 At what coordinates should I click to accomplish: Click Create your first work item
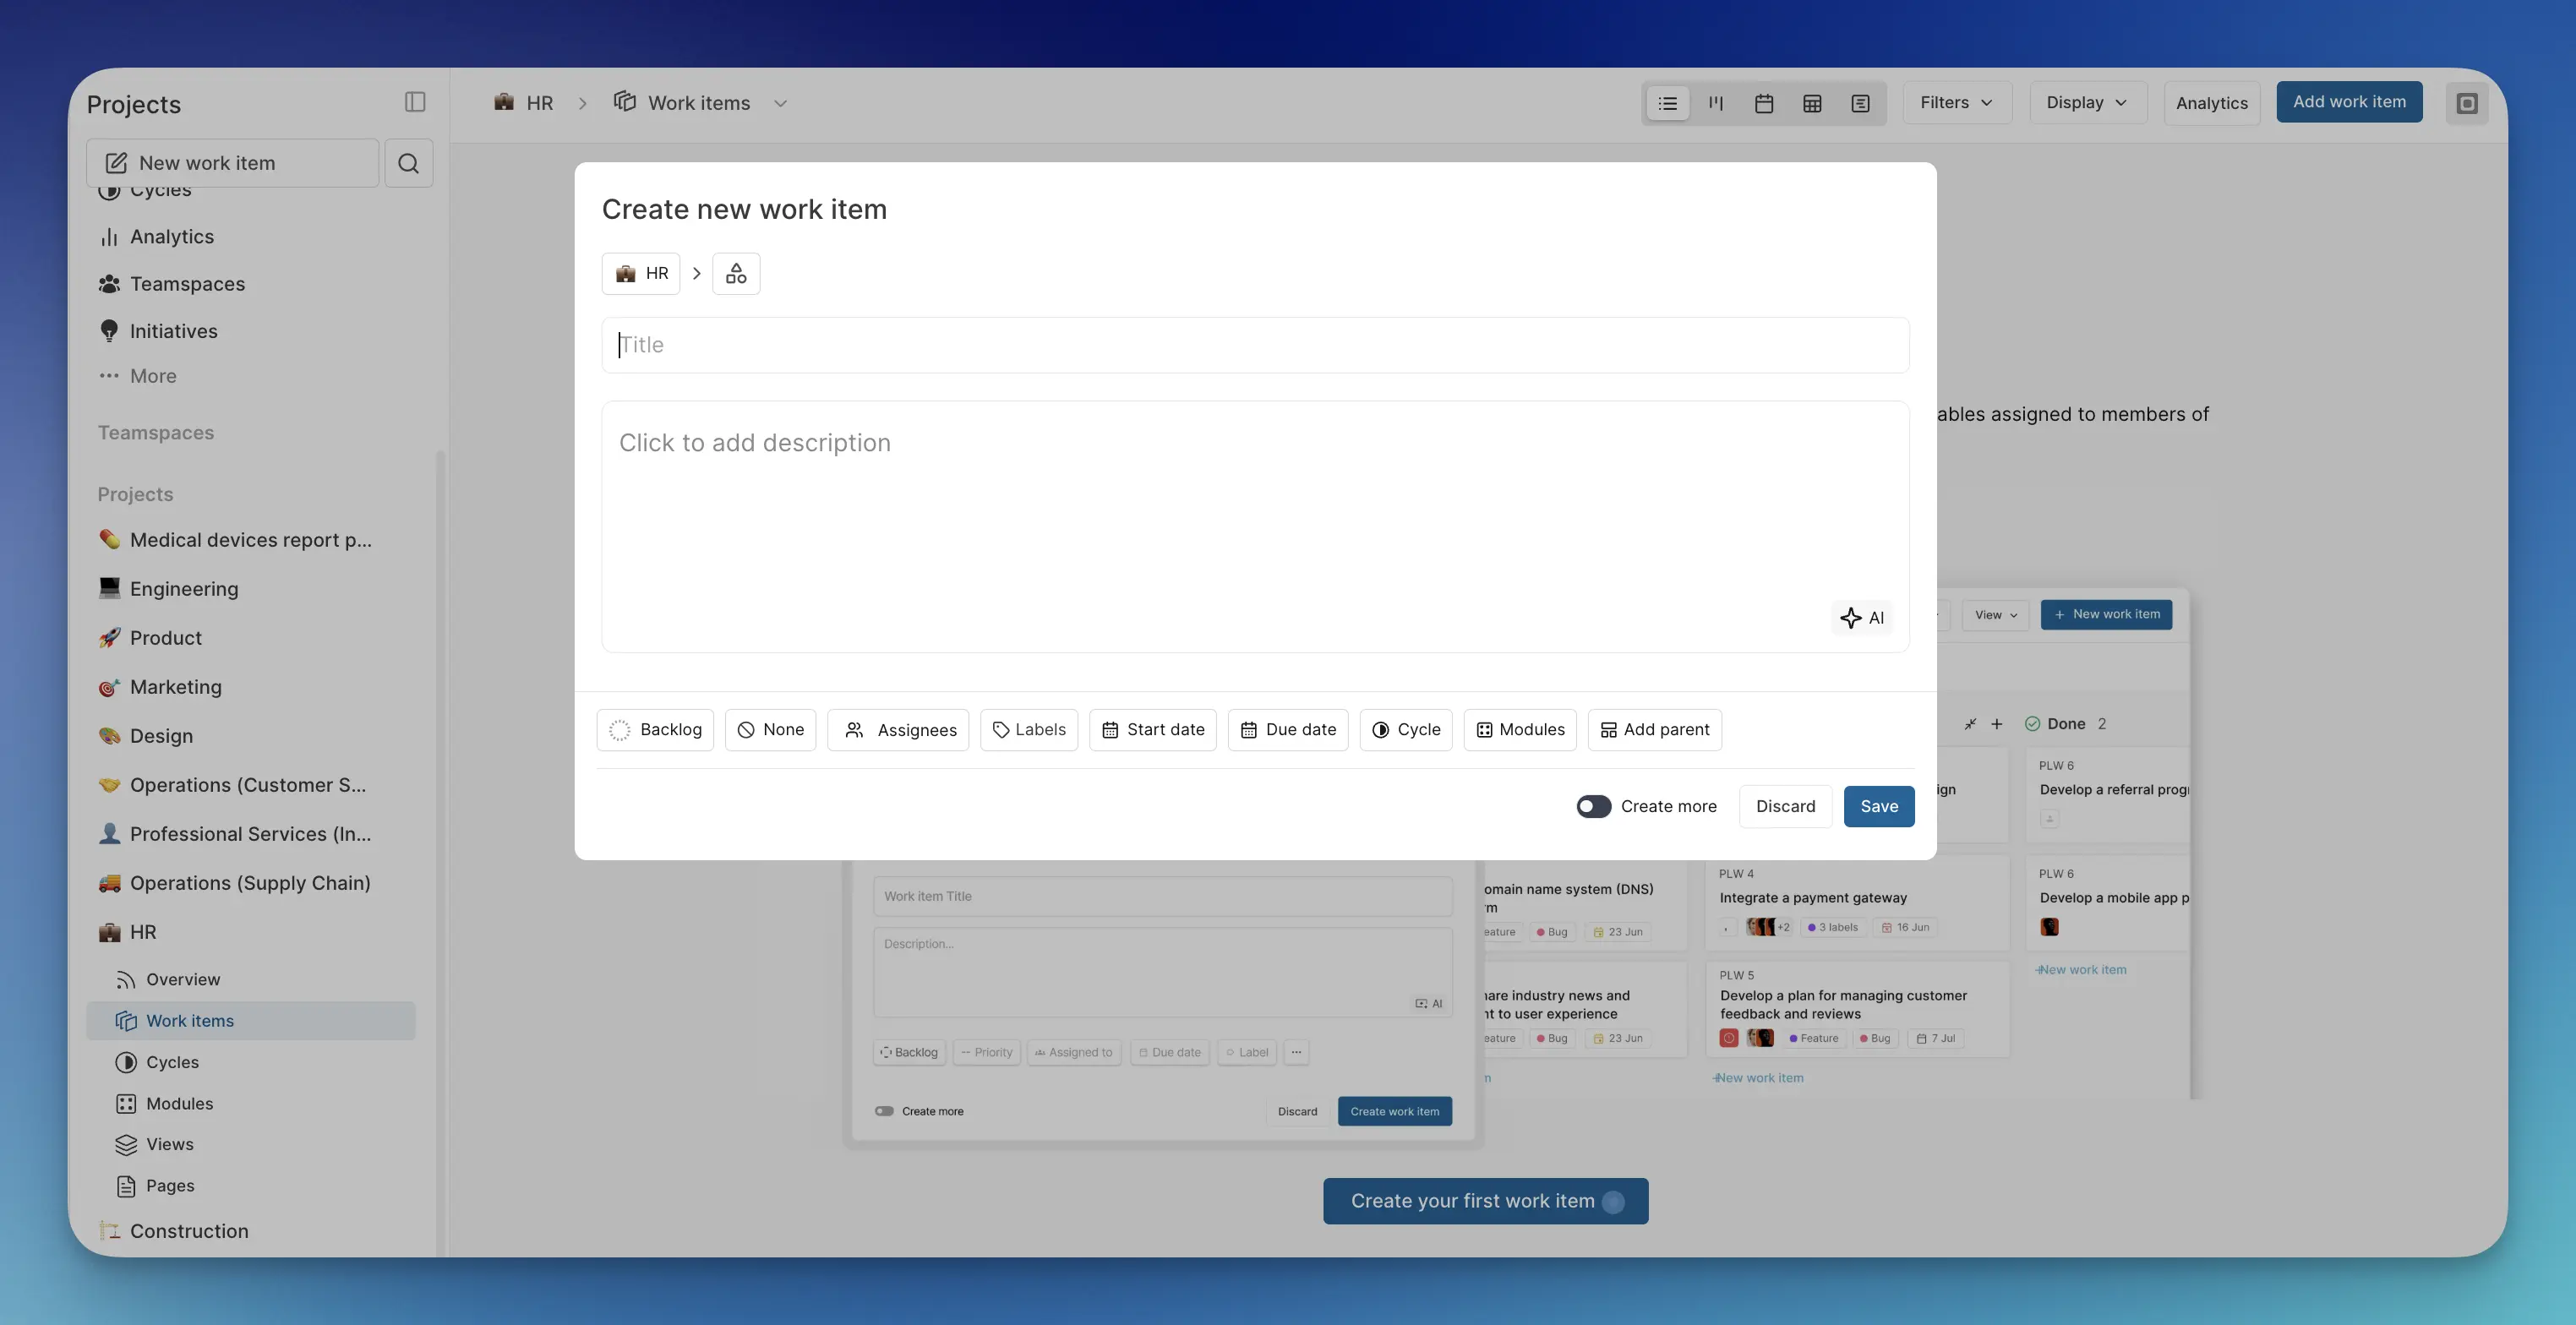pyautogui.click(x=1485, y=1201)
